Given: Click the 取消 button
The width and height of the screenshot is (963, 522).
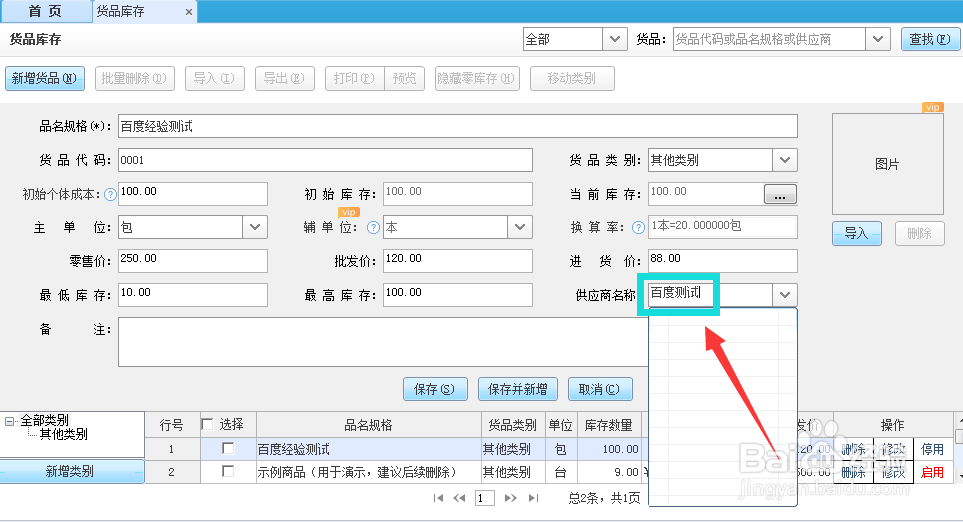Looking at the screenshot, I should (x=600, y=389).
